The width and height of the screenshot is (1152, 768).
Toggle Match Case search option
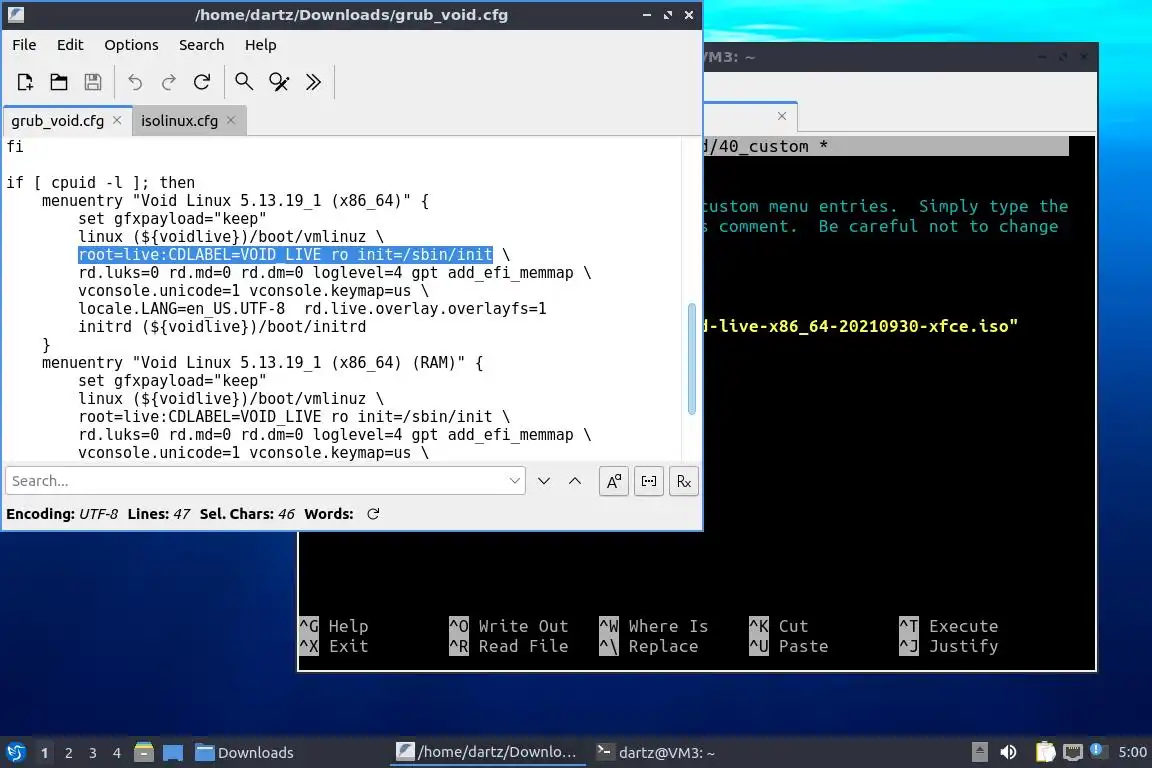pyautogui.click(x=613, y=481)
